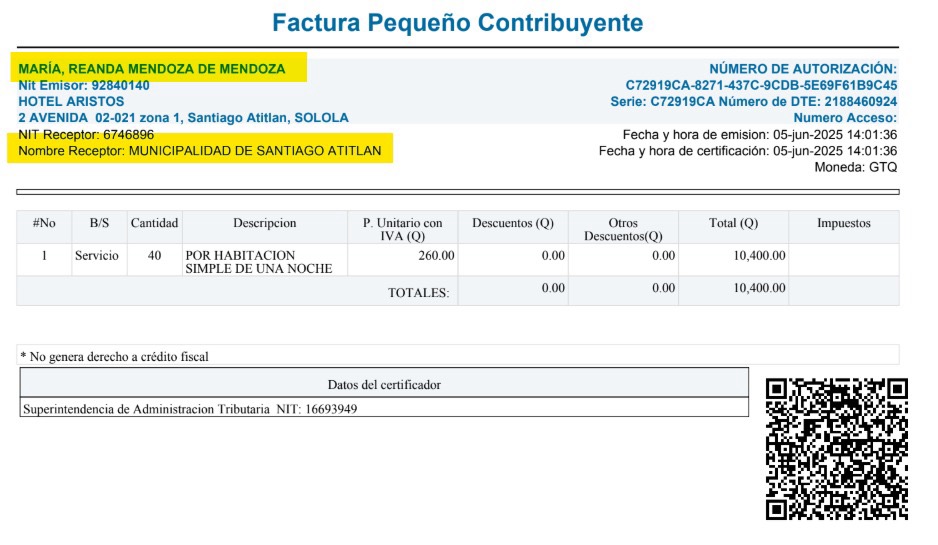This screenshot has height=545, width=938.
Task: Click the Impuestos column header
Action: 843,223
